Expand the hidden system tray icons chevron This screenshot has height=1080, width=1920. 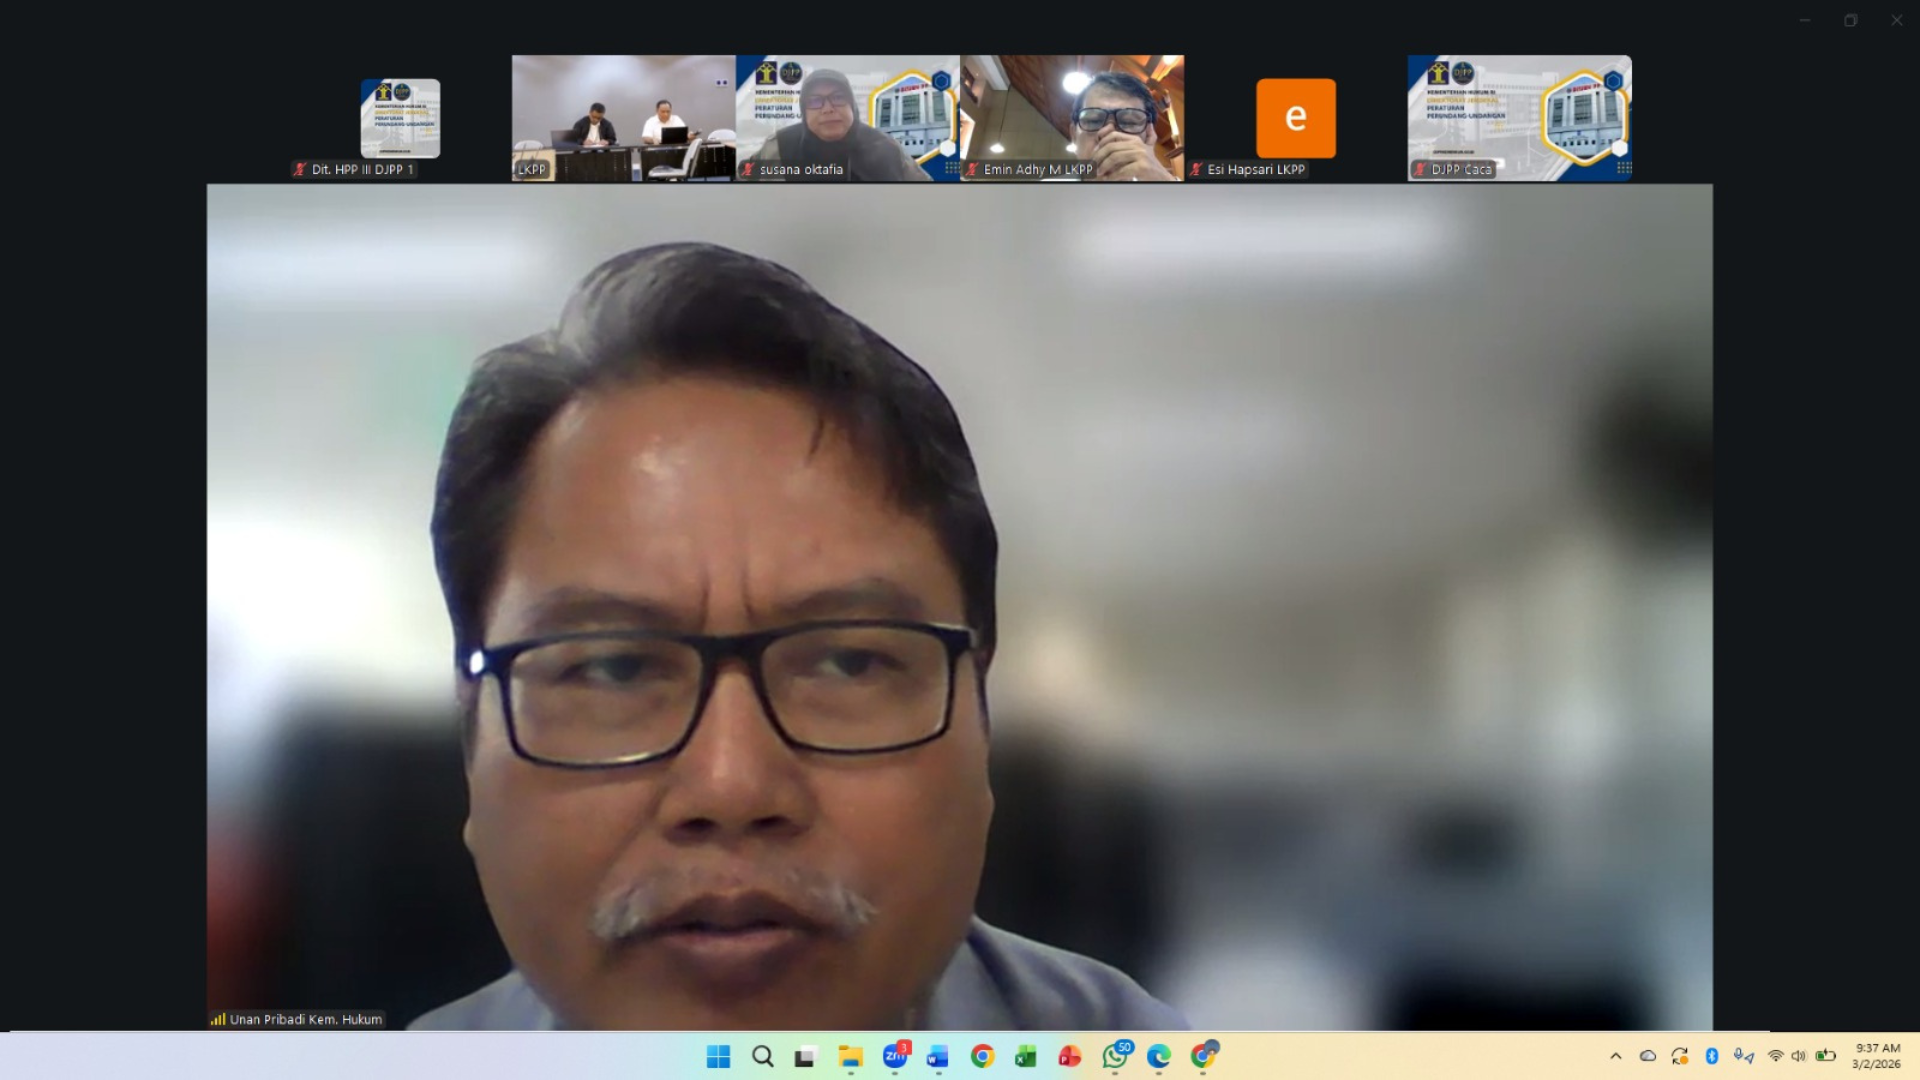pyautogui.click(x=1616, y=1056)
